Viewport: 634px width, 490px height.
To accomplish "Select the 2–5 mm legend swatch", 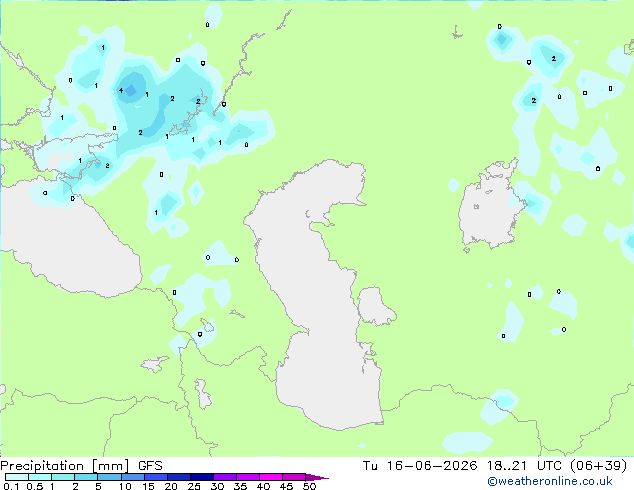I will point(86,477).
